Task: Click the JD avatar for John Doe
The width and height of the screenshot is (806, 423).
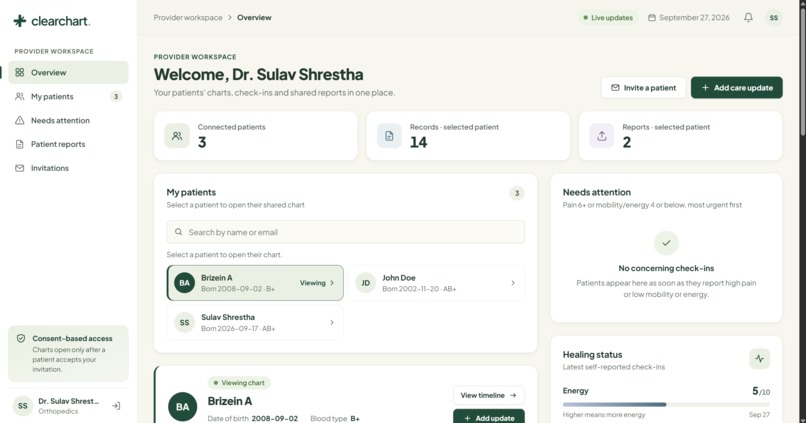Action: 365,283
